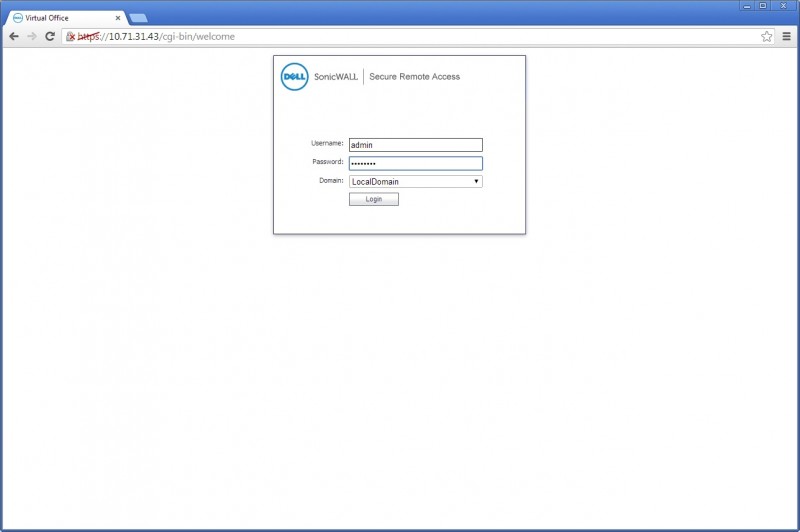Go back with the browser back arrow
Viewport: 800px width, 532px height.
(14, 36)
